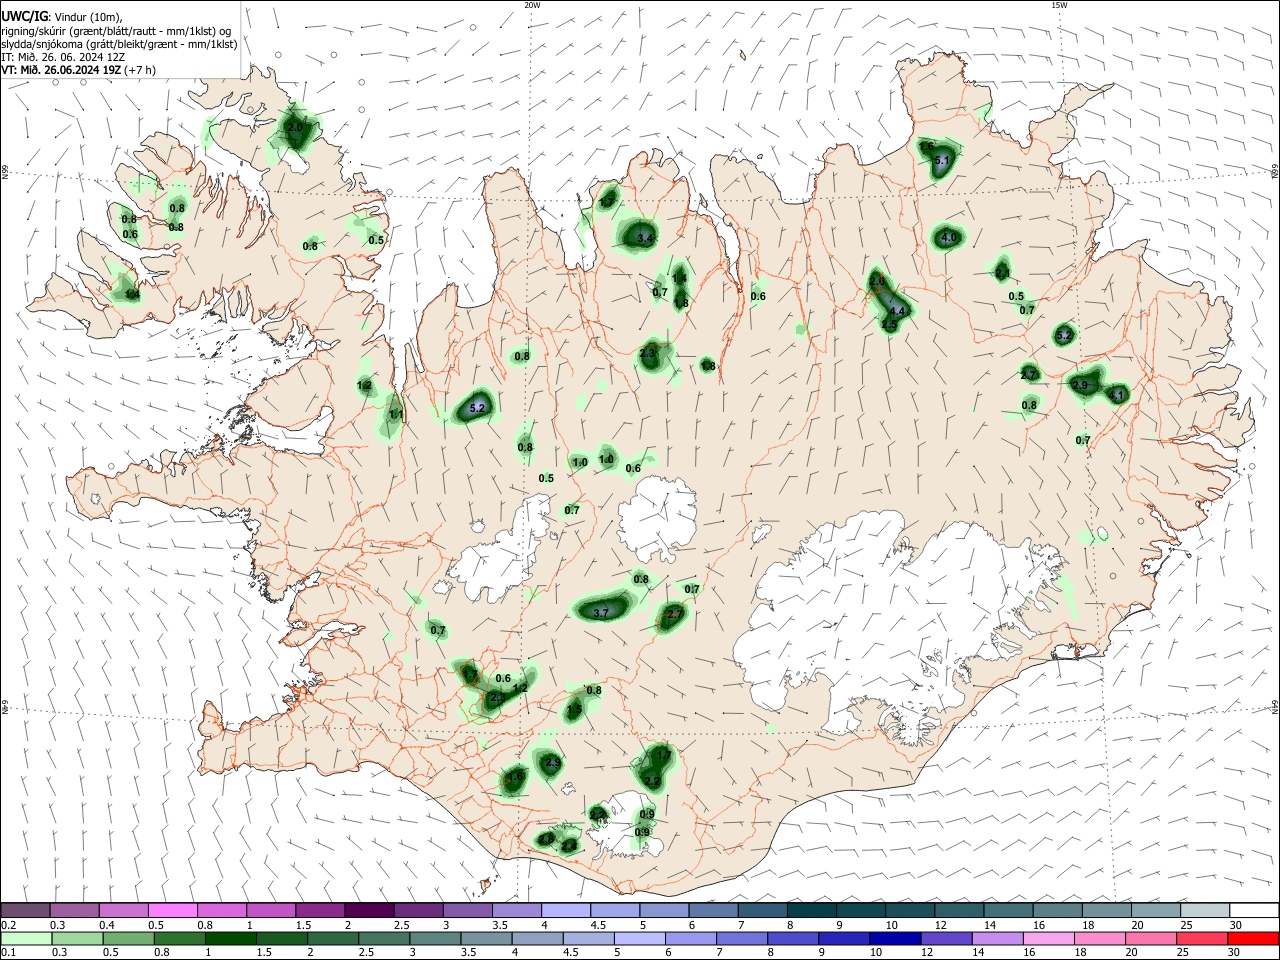This screenshot has width=1280, height=960.
Task: Click the 'IT: Mið. 26. 06. 2024 12Z' line
Action: click(x=63, y=57)
